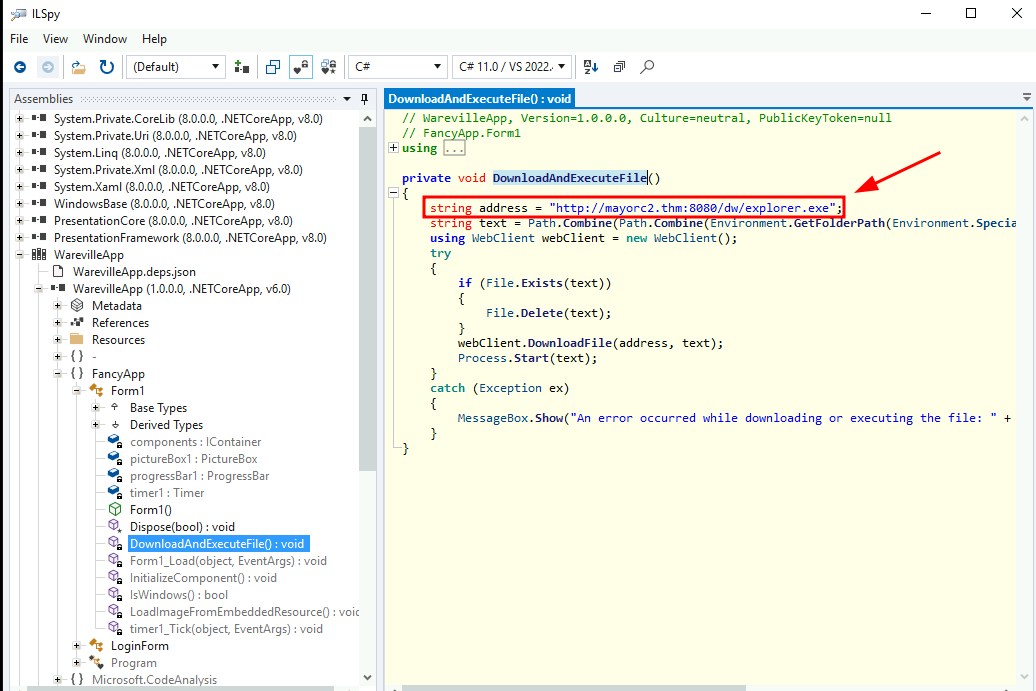
Task: Select progressBar1 : ProgressBar field
Action: click(200, 476)
